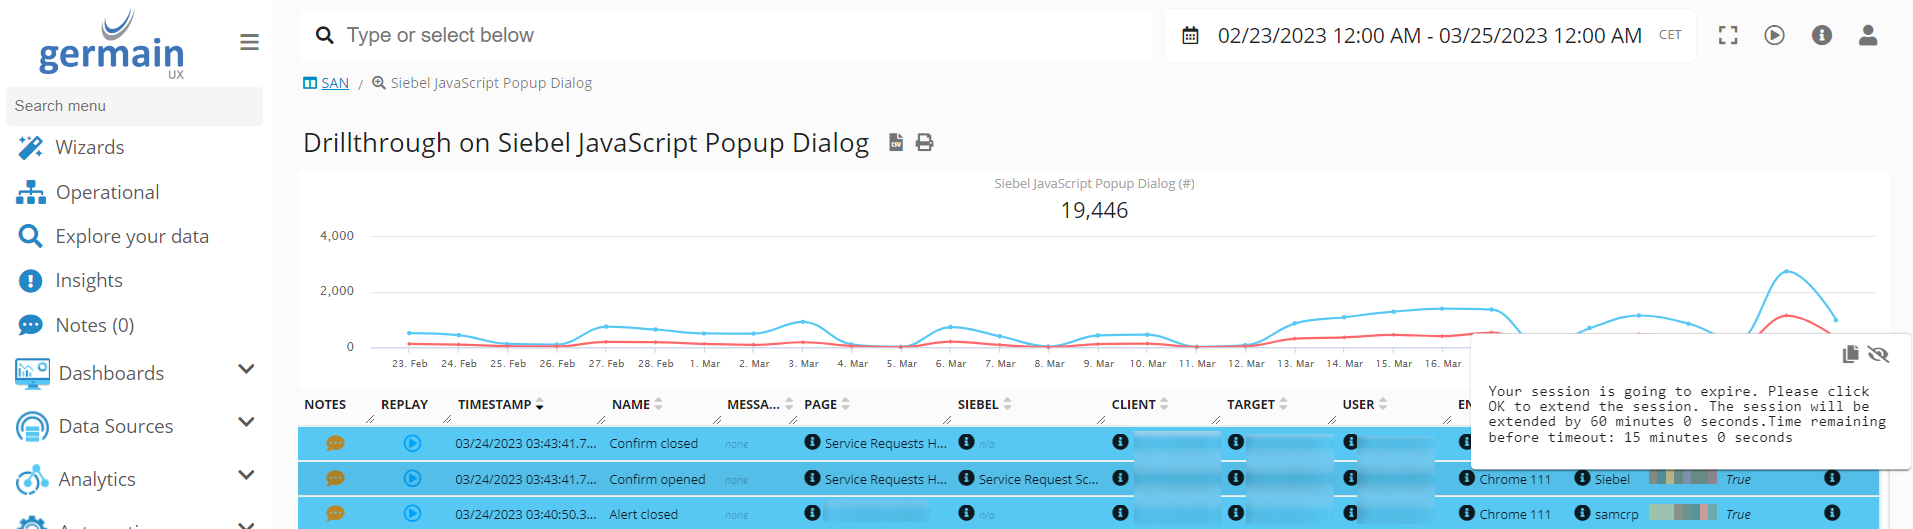The image size is (1913, 529).
Task: Open the date range picker
Action: (x=1428, y=36)
